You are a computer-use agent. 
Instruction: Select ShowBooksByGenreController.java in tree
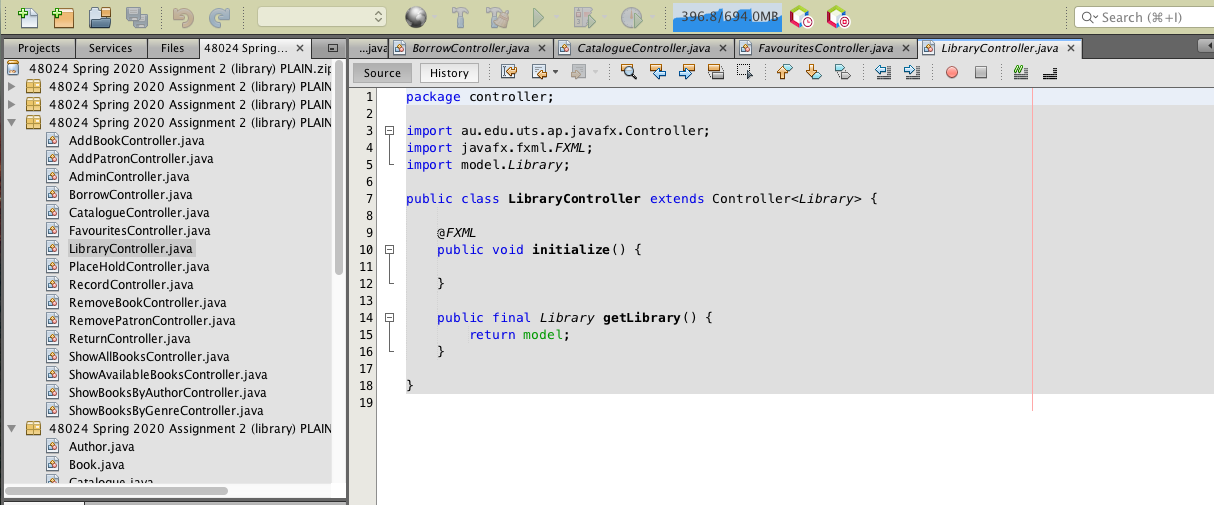coord(166,411)
